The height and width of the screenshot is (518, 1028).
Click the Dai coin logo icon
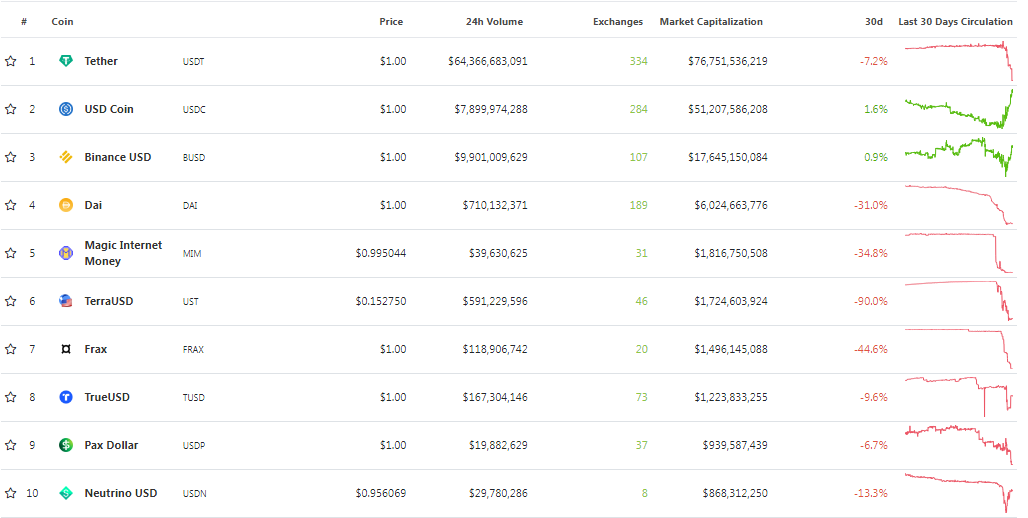point(66,205)
